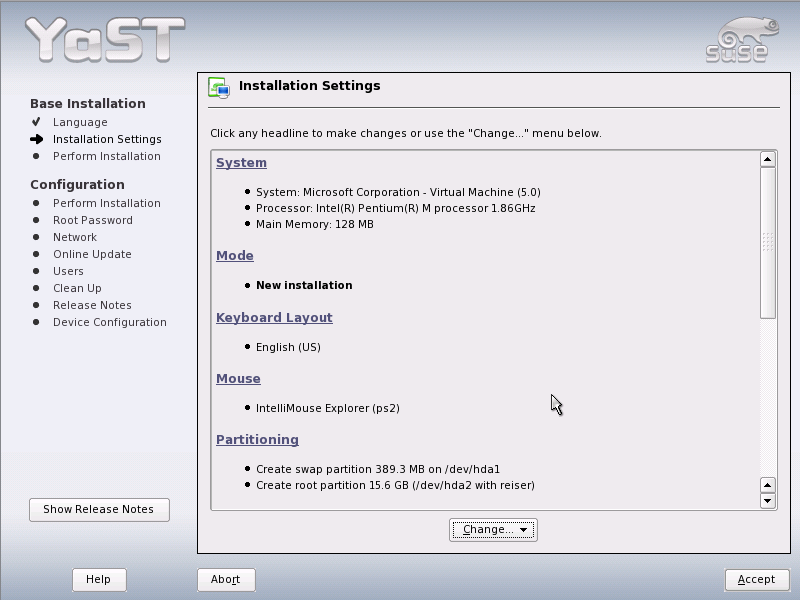Click the Clean Up step
The height and width of the screenshot is (600, 800).
77,288
